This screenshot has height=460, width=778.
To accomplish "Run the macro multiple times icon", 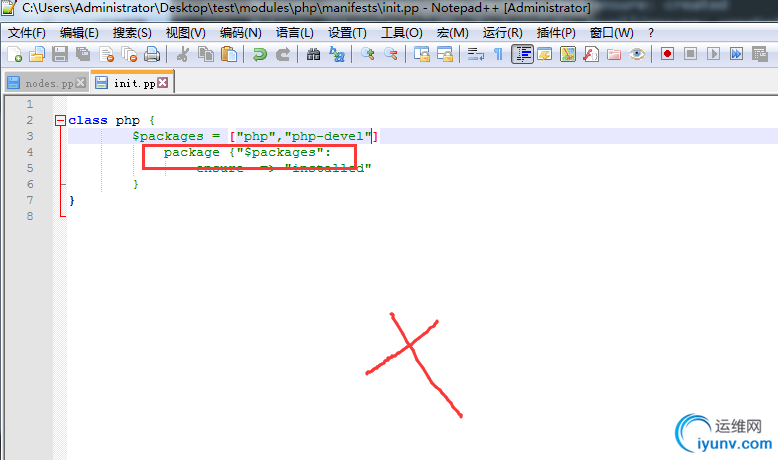I will 736,54.
